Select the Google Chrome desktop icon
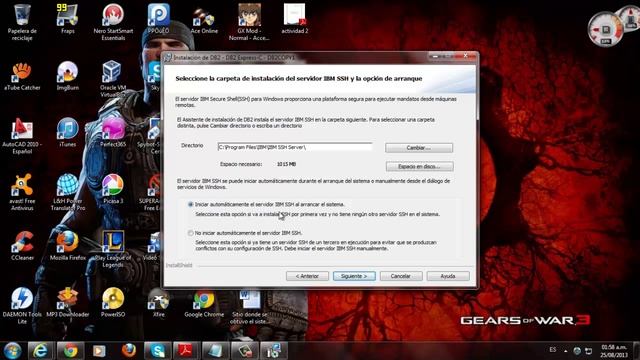This screenshot has width=640, height=360. tap(204, 303)
